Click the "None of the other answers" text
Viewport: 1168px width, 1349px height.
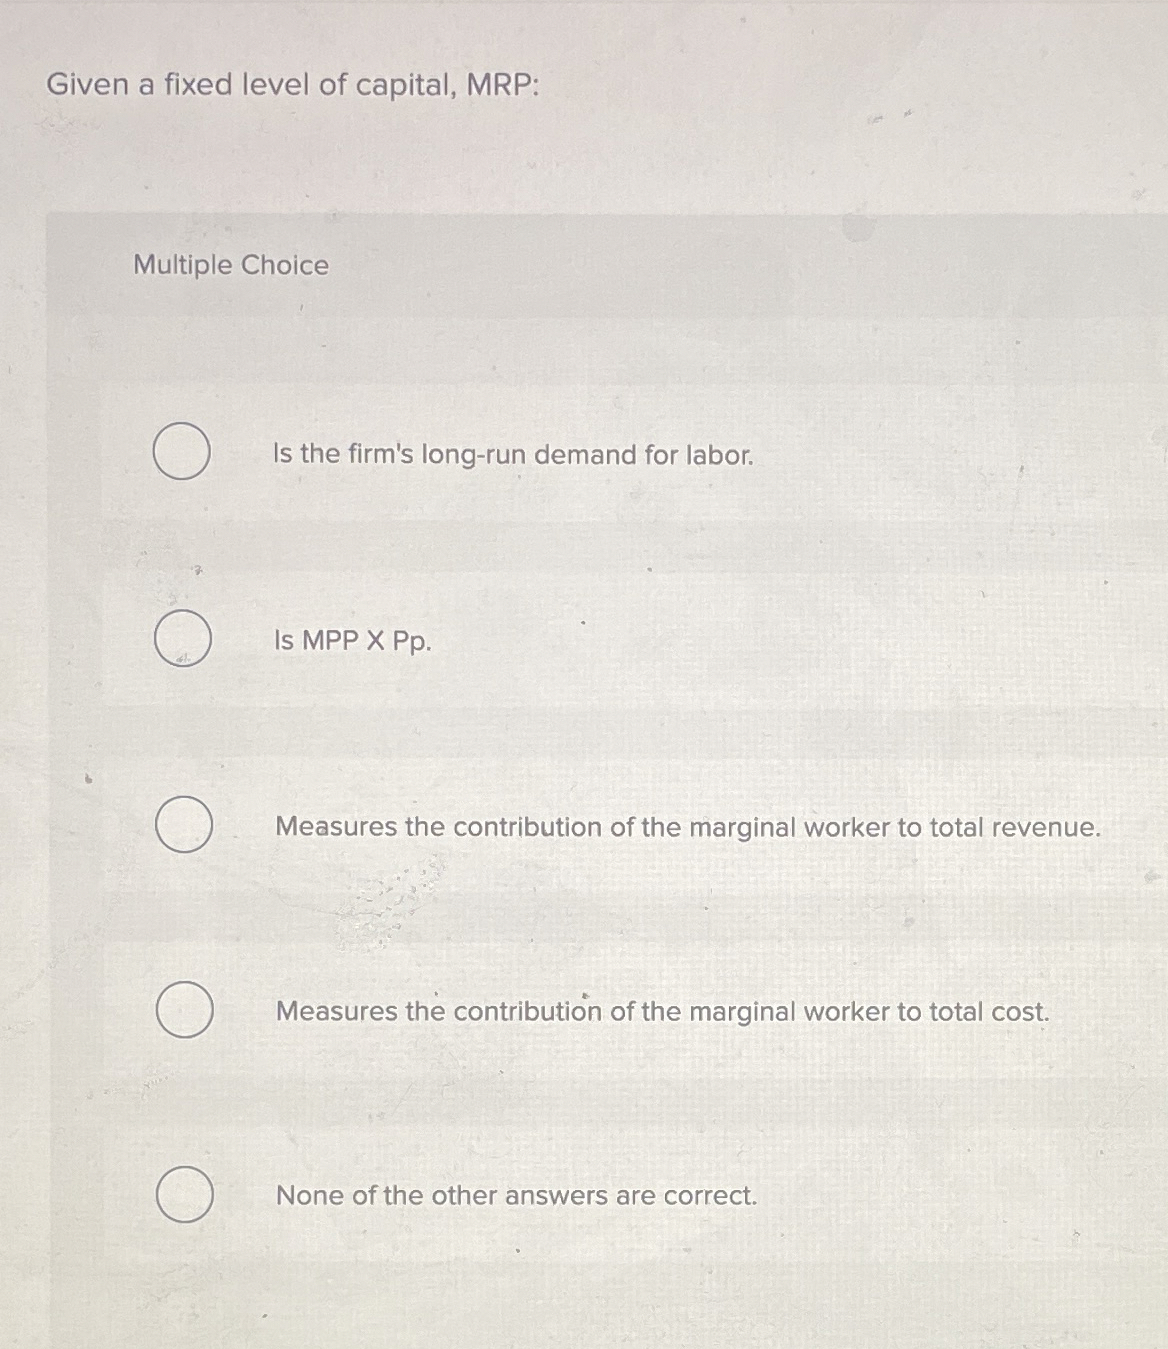click(516, 1196)
